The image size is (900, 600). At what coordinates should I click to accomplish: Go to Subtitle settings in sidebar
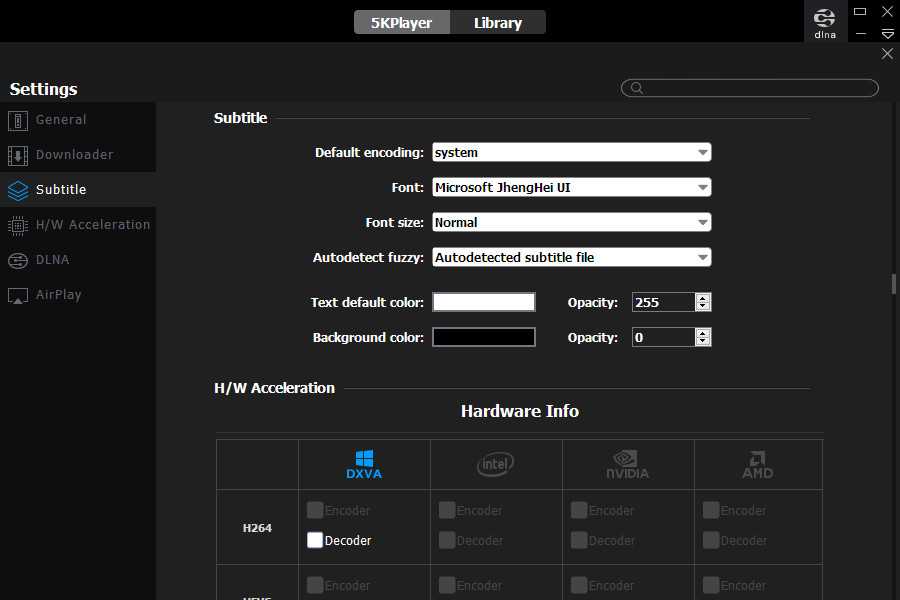(61, 190)
